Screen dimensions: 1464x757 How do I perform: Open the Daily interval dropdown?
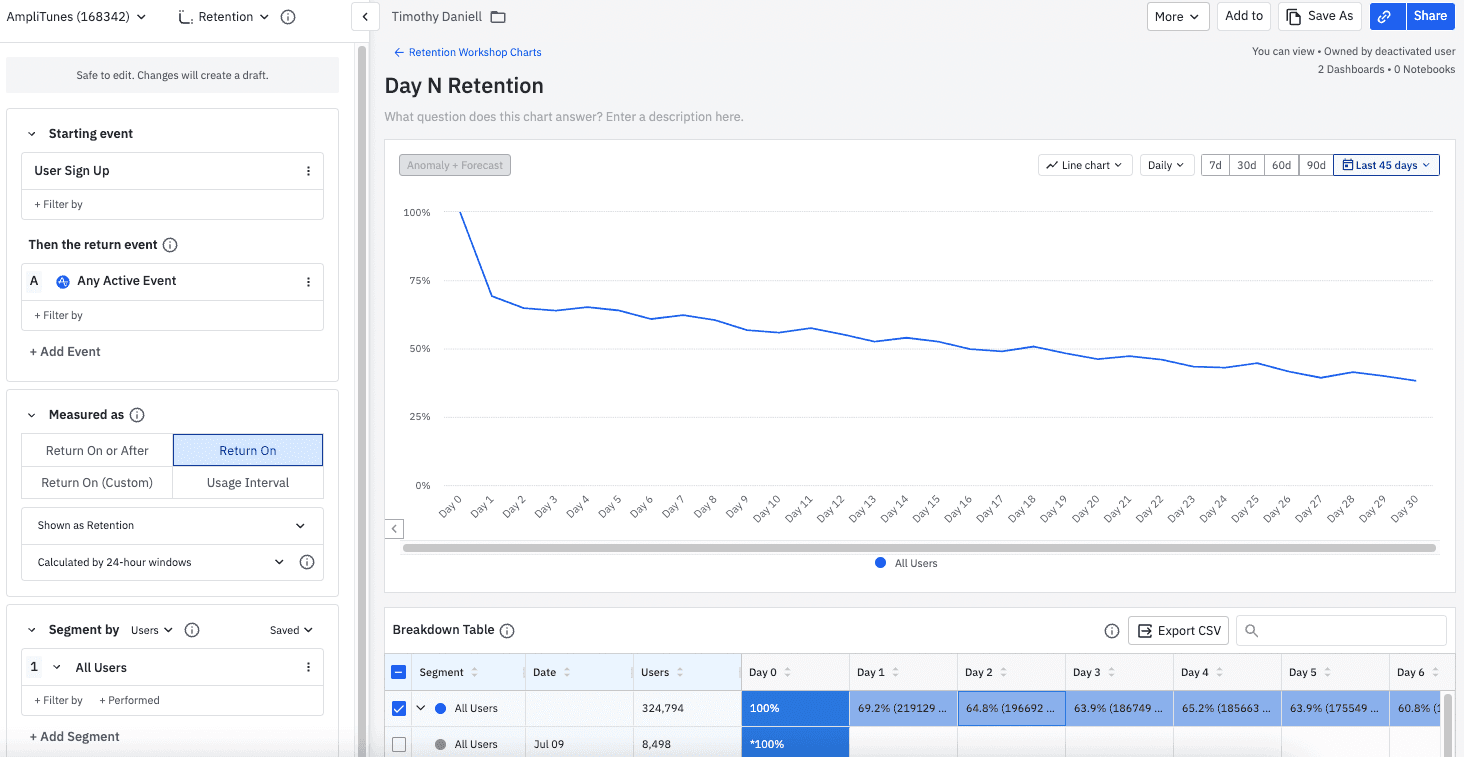point(1166,164)
